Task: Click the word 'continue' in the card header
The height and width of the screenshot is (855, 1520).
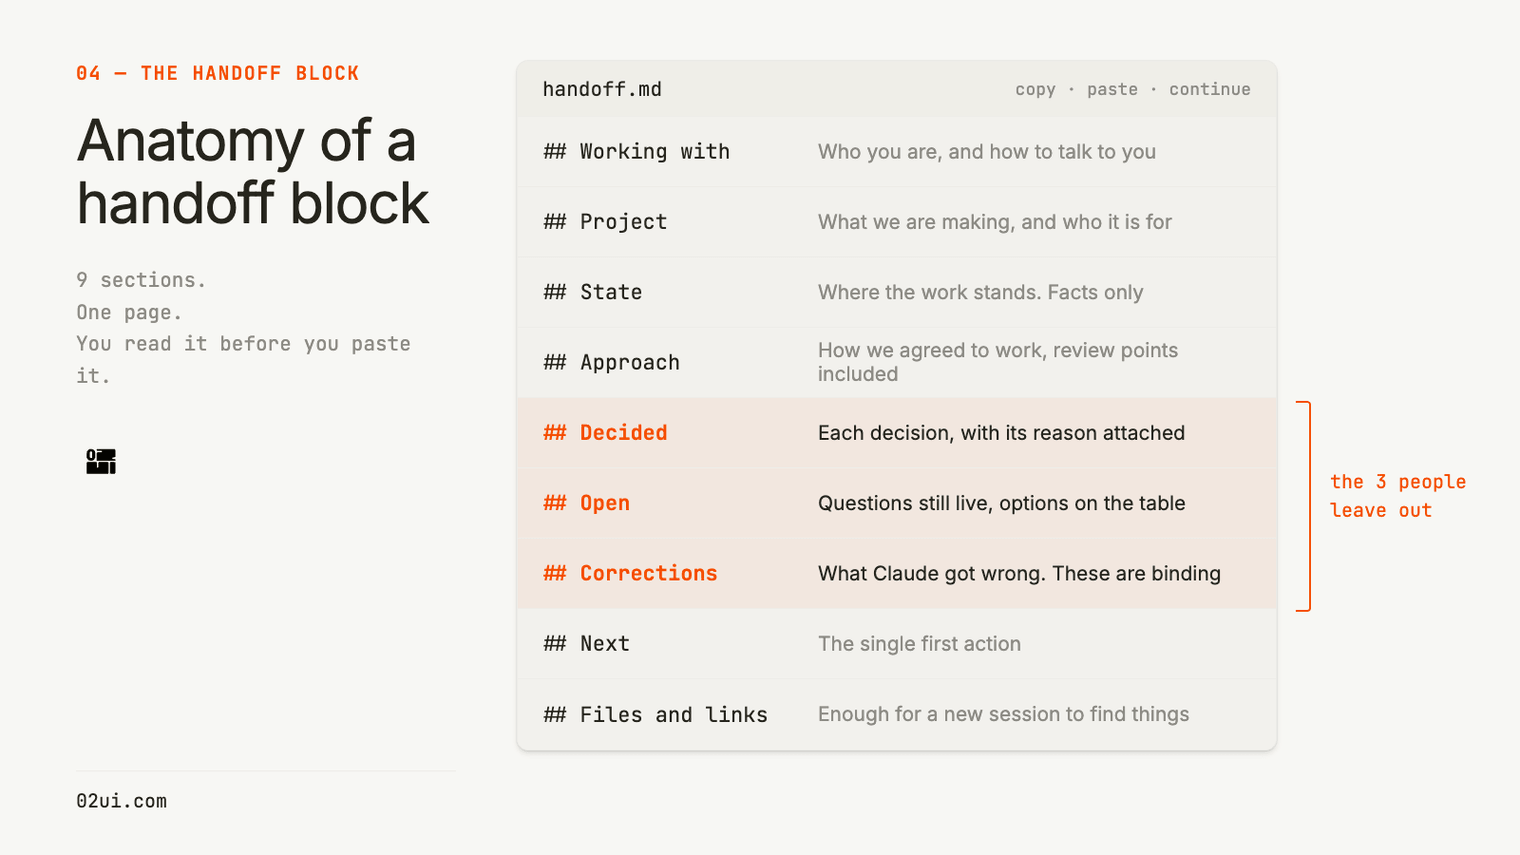Action: coord(1210,89)
